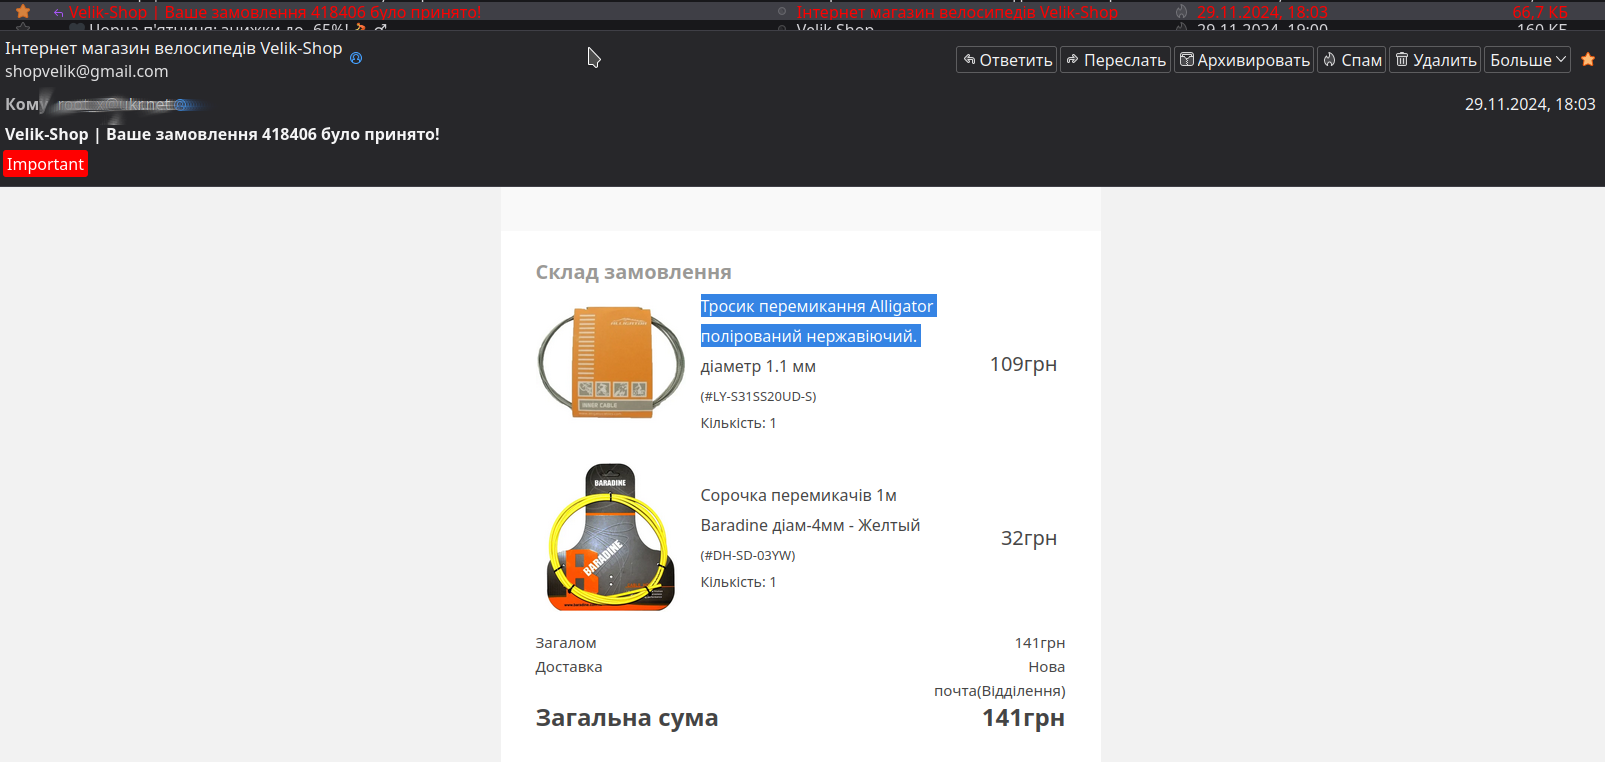Forward the email with Переслать
The width and height of the screenshot is (1605, 762).
1115,60
